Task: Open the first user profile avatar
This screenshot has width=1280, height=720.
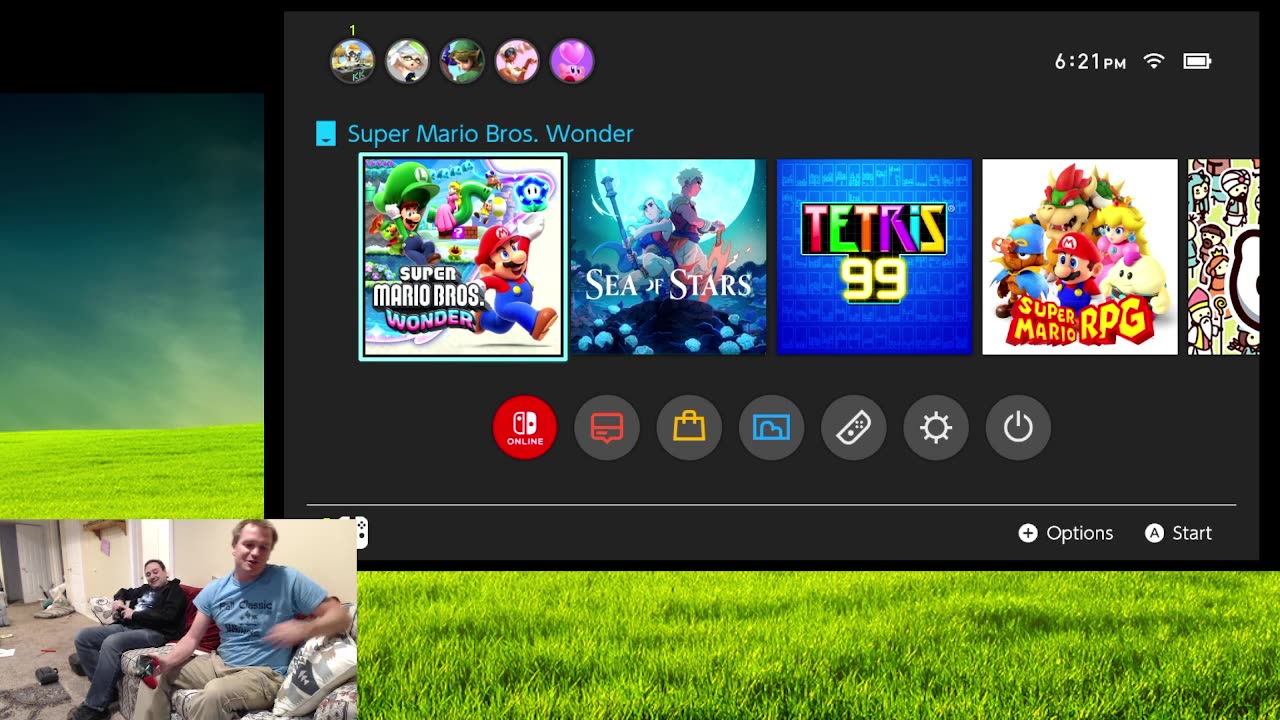Action: coord(352,61)
